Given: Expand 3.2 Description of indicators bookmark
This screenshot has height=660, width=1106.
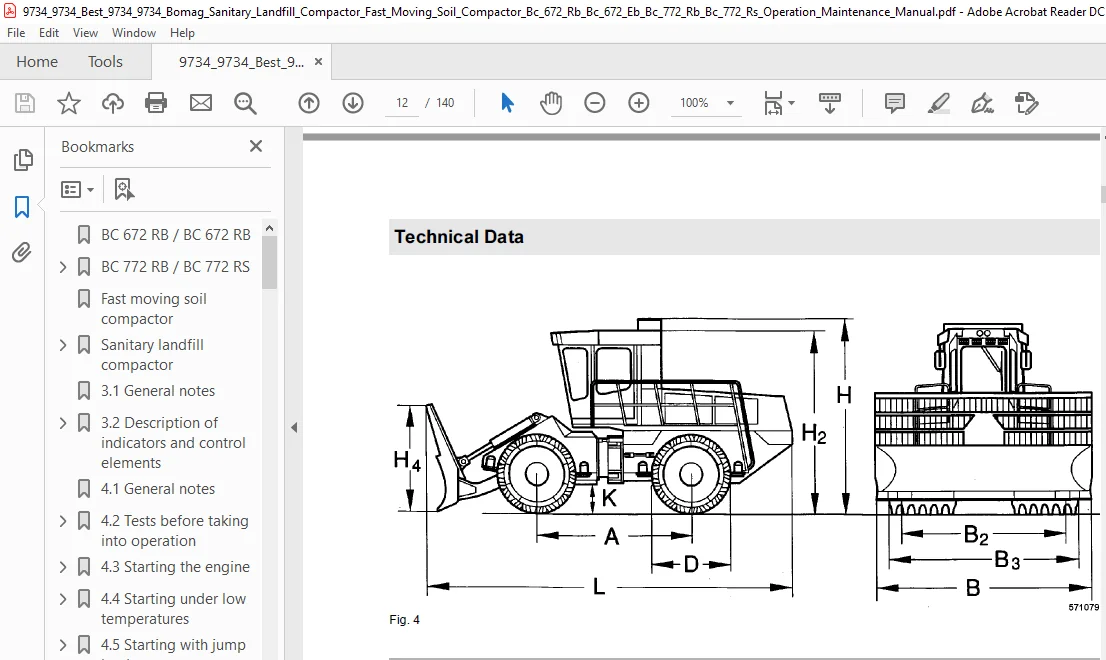Looking at the screenshot, I should [x=63, y=423].
